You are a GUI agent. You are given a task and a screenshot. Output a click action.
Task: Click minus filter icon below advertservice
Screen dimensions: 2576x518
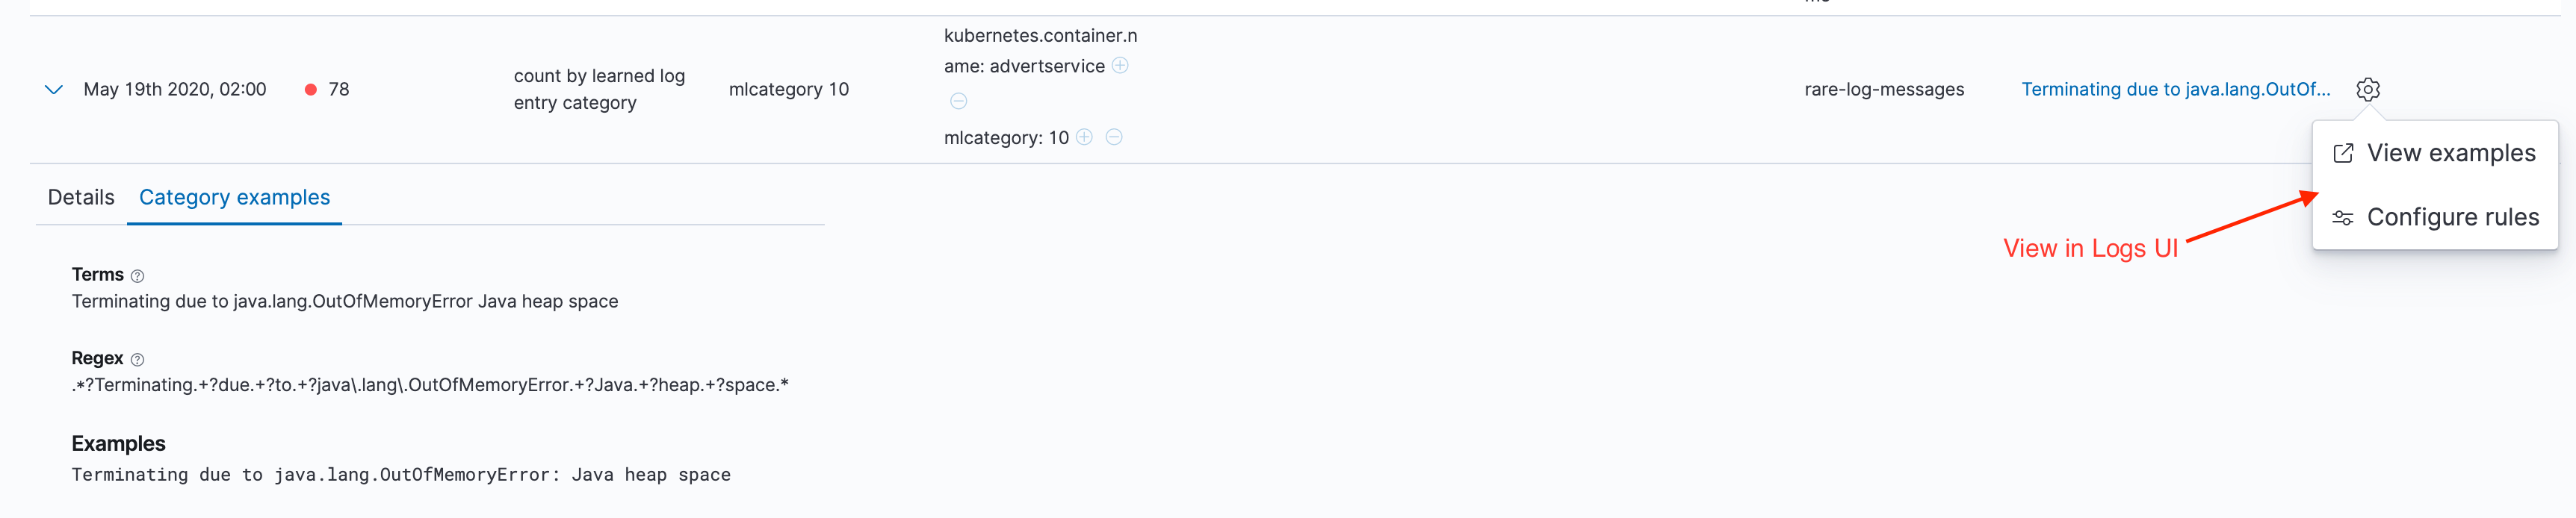point(958,100)
